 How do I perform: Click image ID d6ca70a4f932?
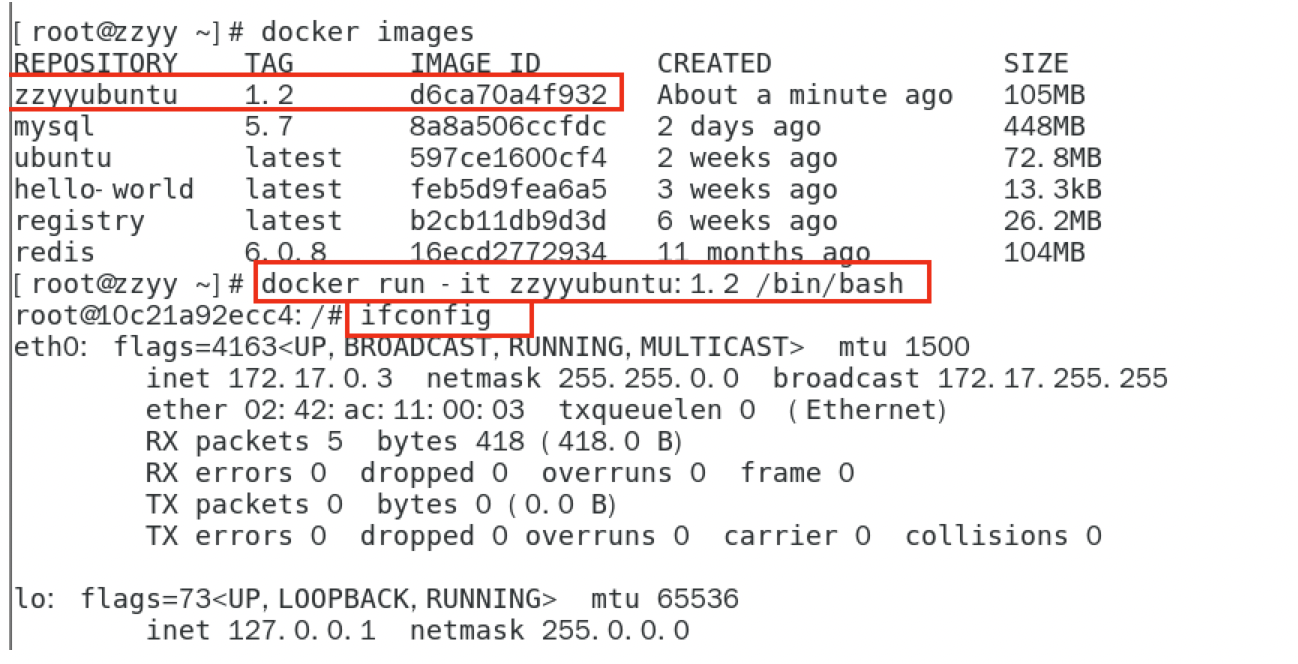tap(508, 95)
